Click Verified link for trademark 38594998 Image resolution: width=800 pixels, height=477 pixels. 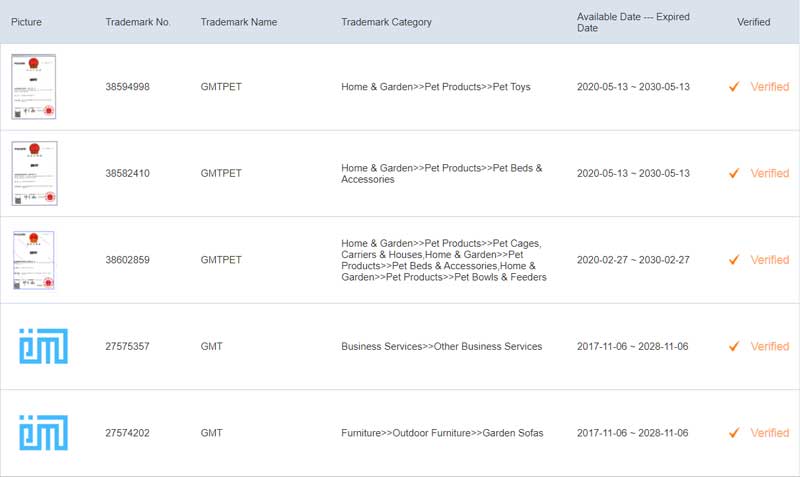pyautogui.click(x=769, y=87)
